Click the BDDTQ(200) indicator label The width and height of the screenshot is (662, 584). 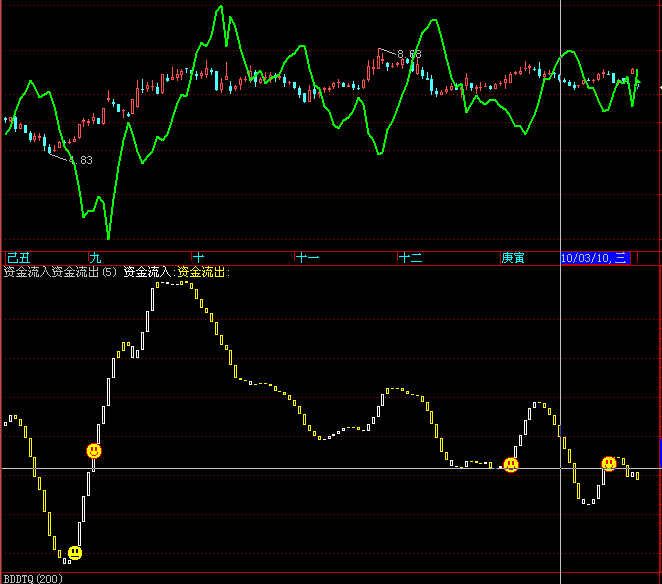coord(33,579)
